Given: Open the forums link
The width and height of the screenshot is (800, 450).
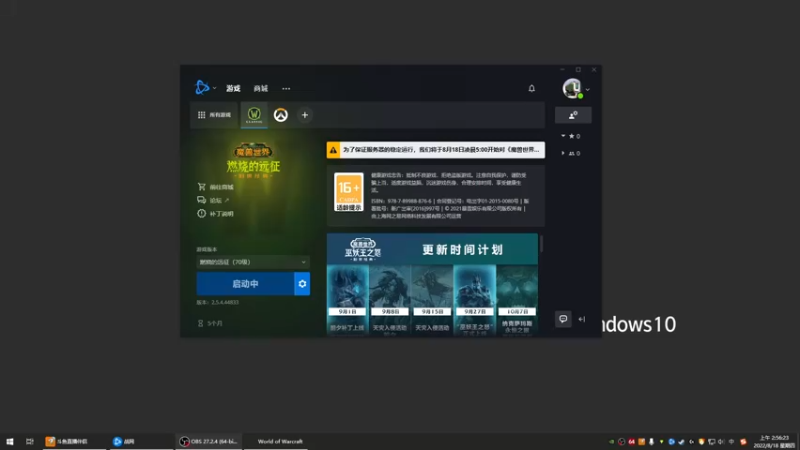Looking at the screenshot, I should click(x=213, y=200).
